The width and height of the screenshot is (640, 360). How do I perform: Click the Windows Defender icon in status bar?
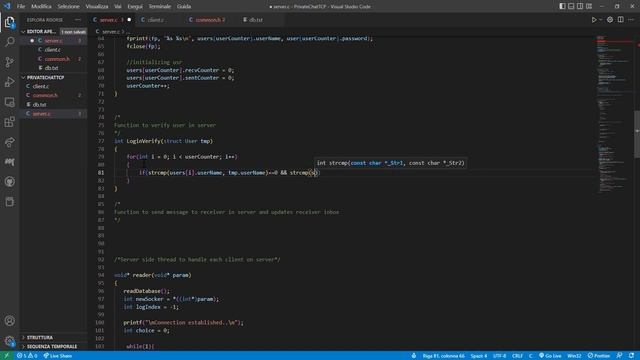(x=414, y=356)
